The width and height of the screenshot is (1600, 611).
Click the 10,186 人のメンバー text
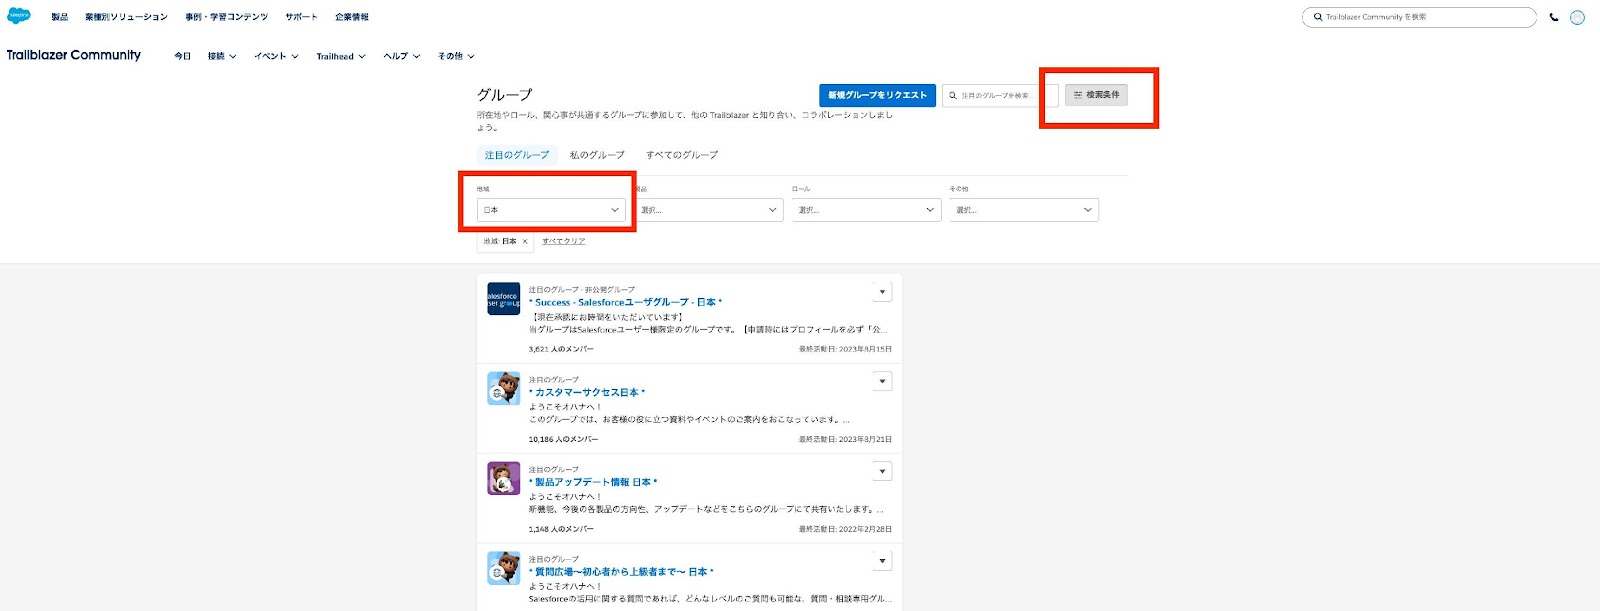[x=564, y=439]
